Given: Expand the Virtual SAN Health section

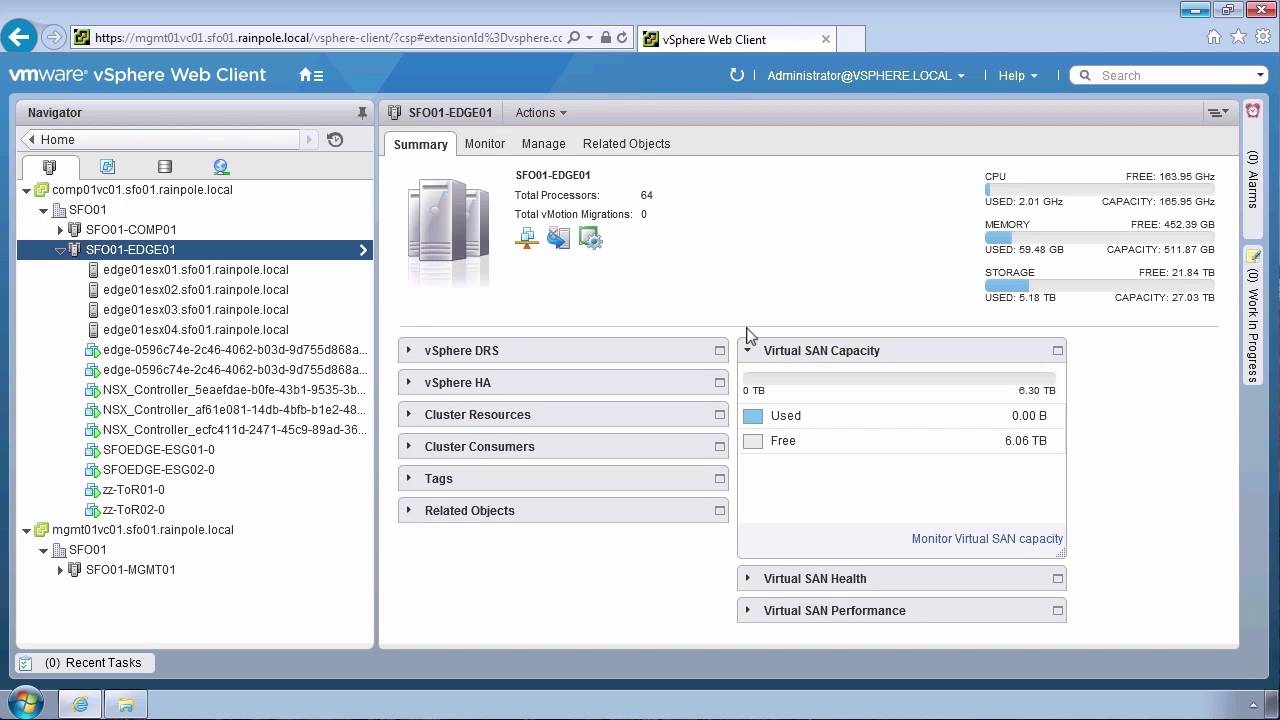Looking at the screenshot, I should [x=747, y=578].
